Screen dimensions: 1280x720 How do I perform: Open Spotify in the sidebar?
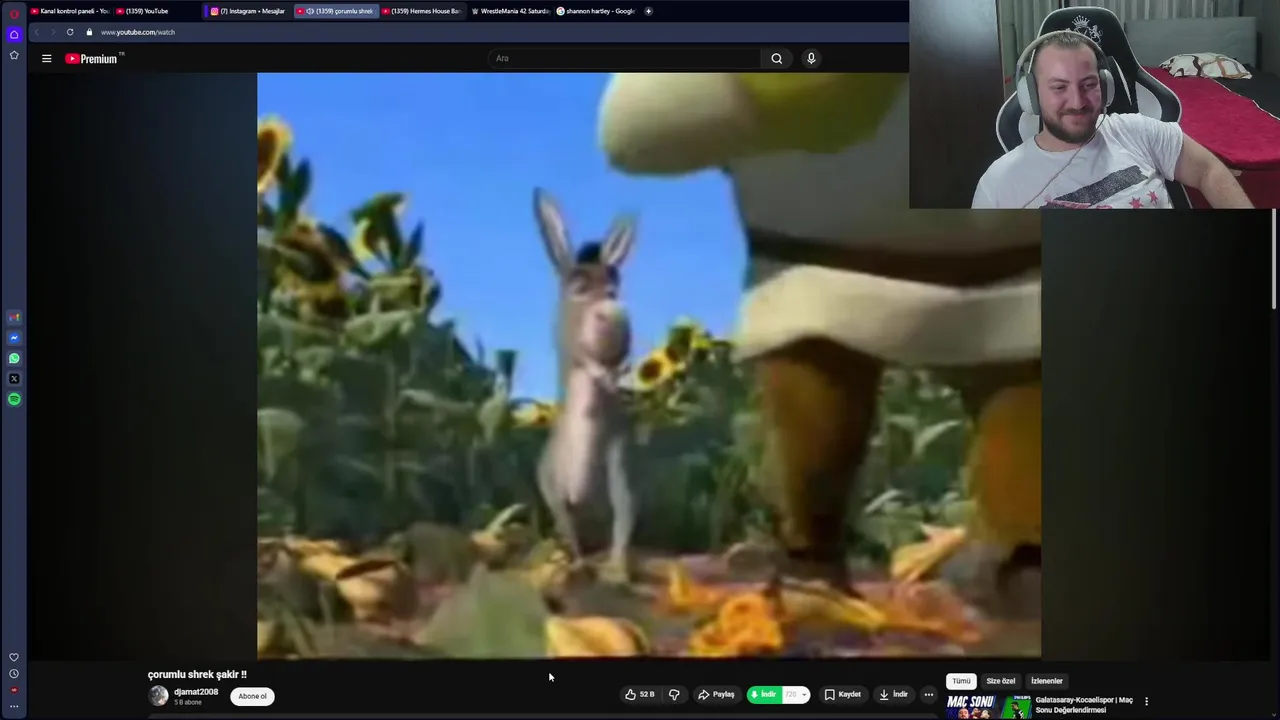click(x=14, y=399)
